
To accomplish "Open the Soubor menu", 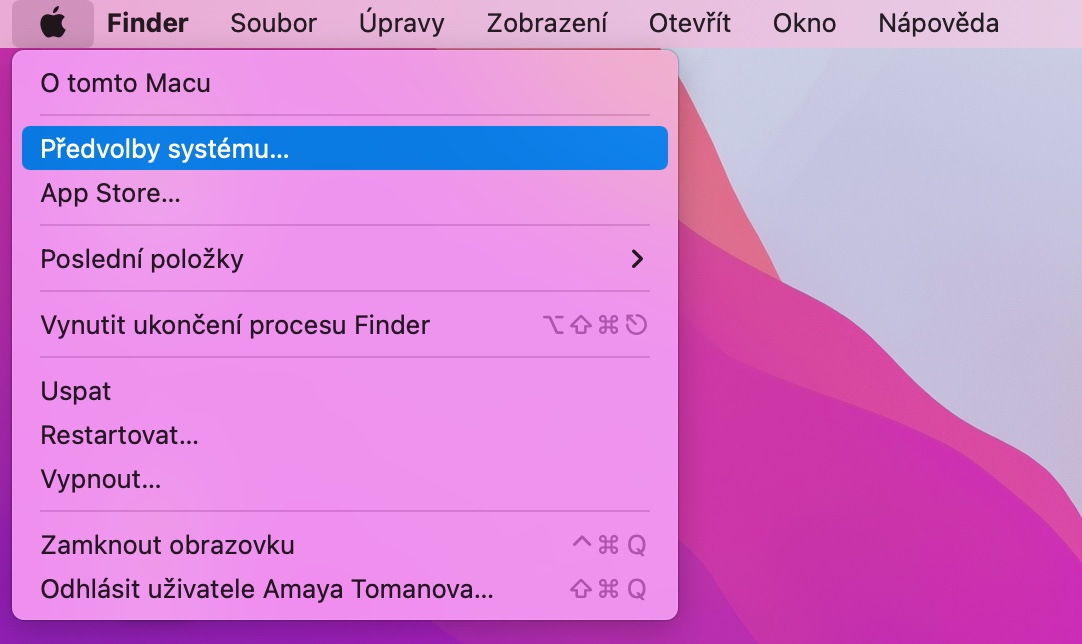I will 273,23.
